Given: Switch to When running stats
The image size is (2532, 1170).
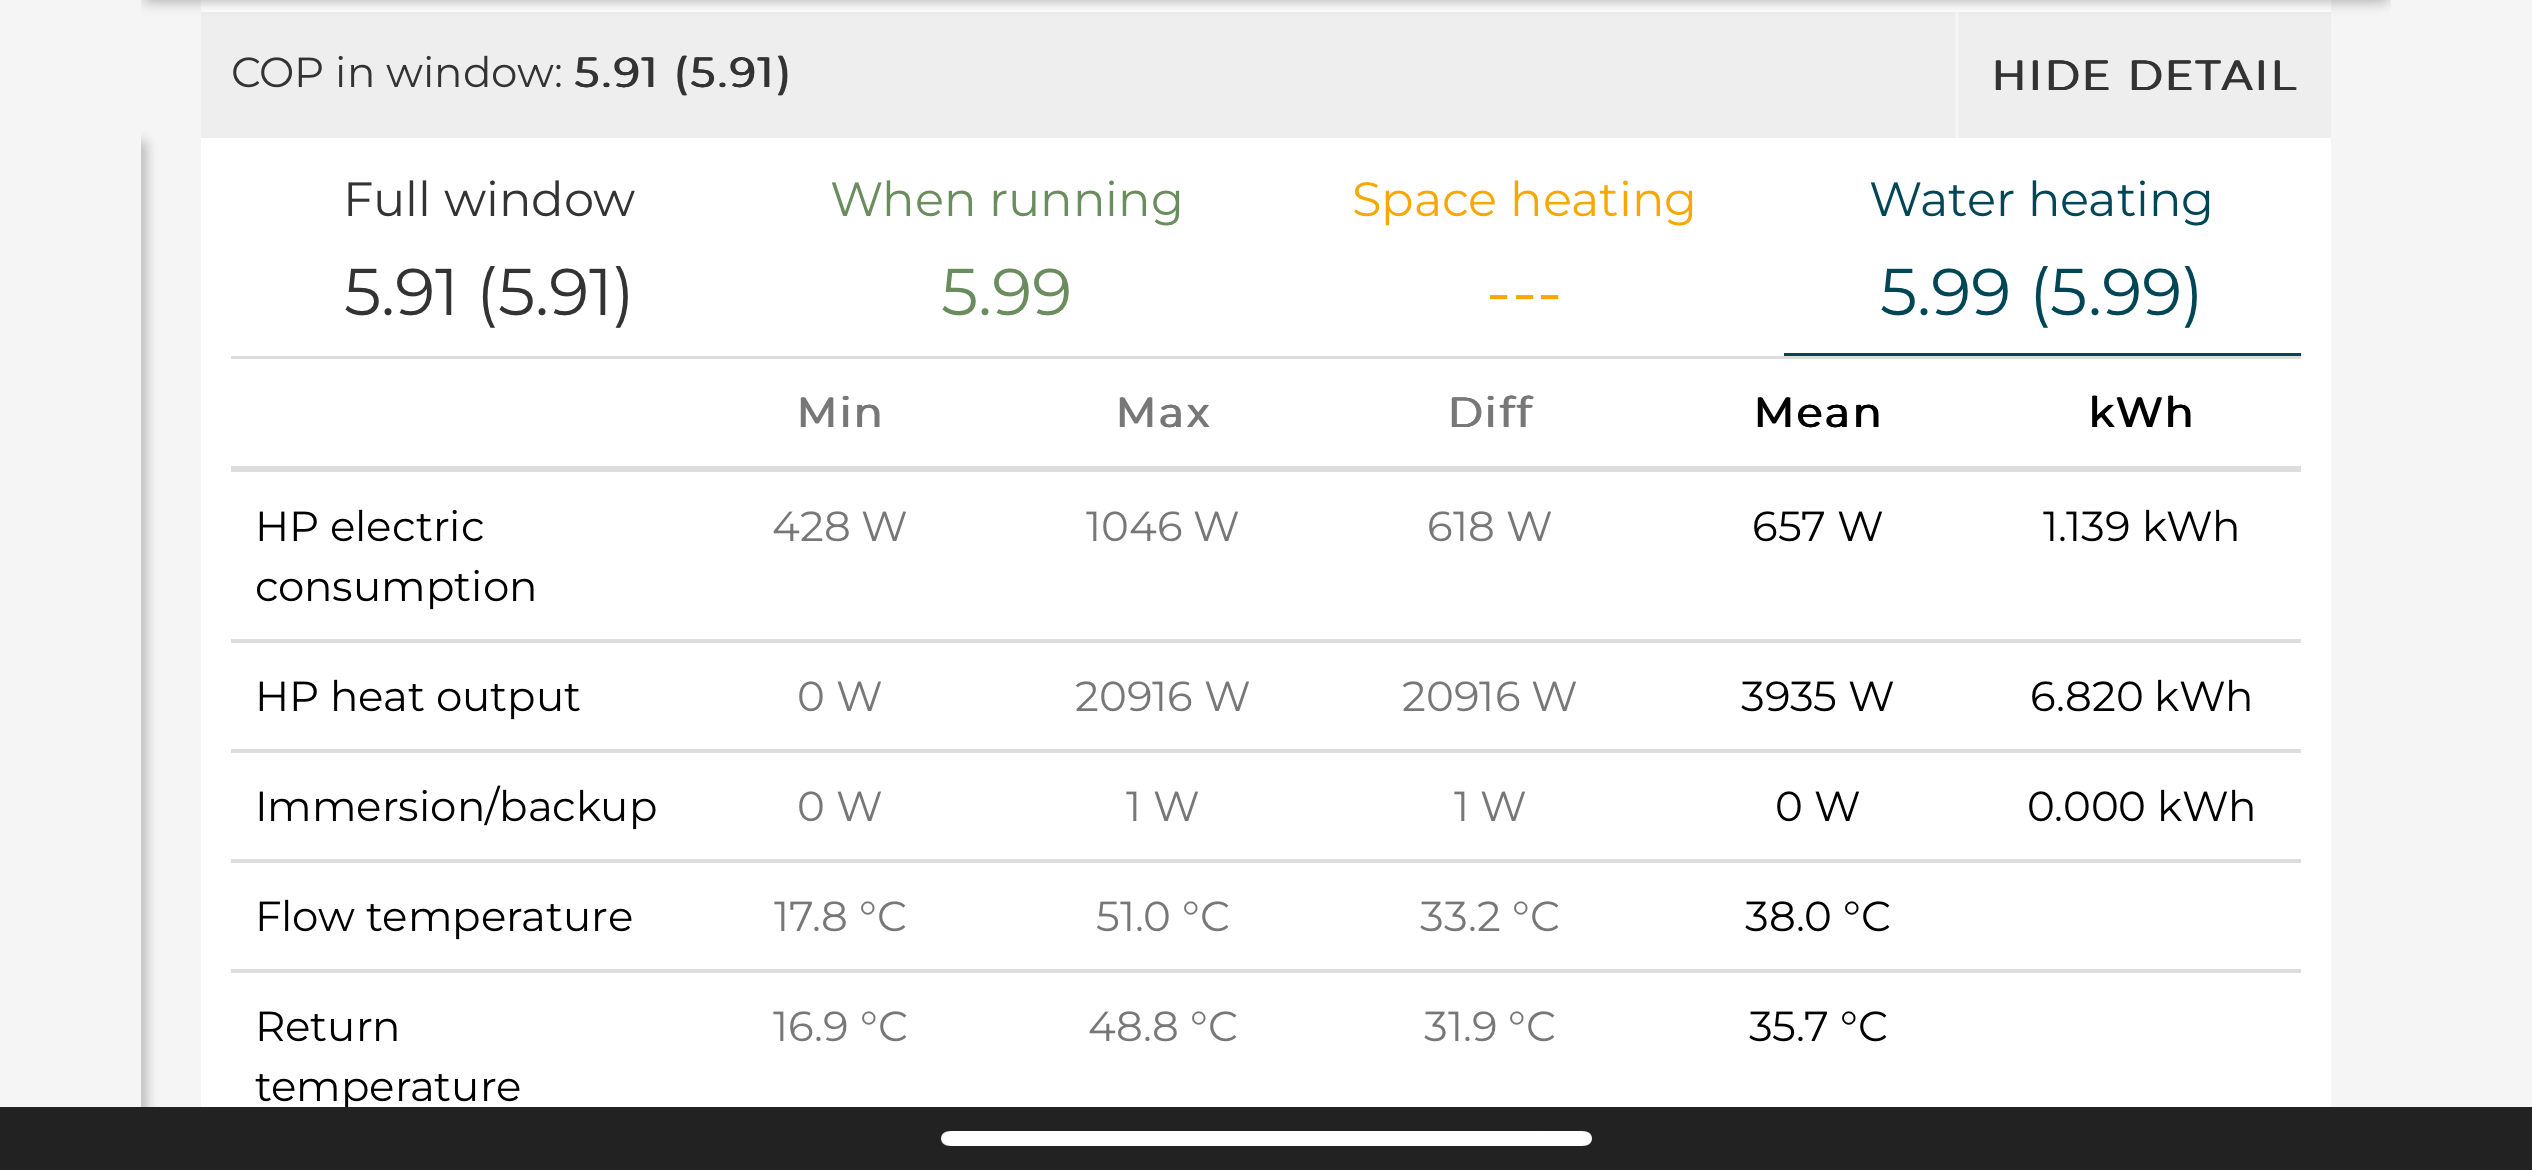Looking at the screenshot, I should (1007, 248).
